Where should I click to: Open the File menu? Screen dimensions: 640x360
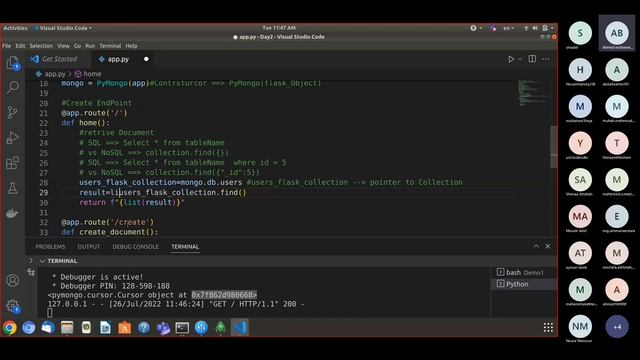(x=7, y=46)
